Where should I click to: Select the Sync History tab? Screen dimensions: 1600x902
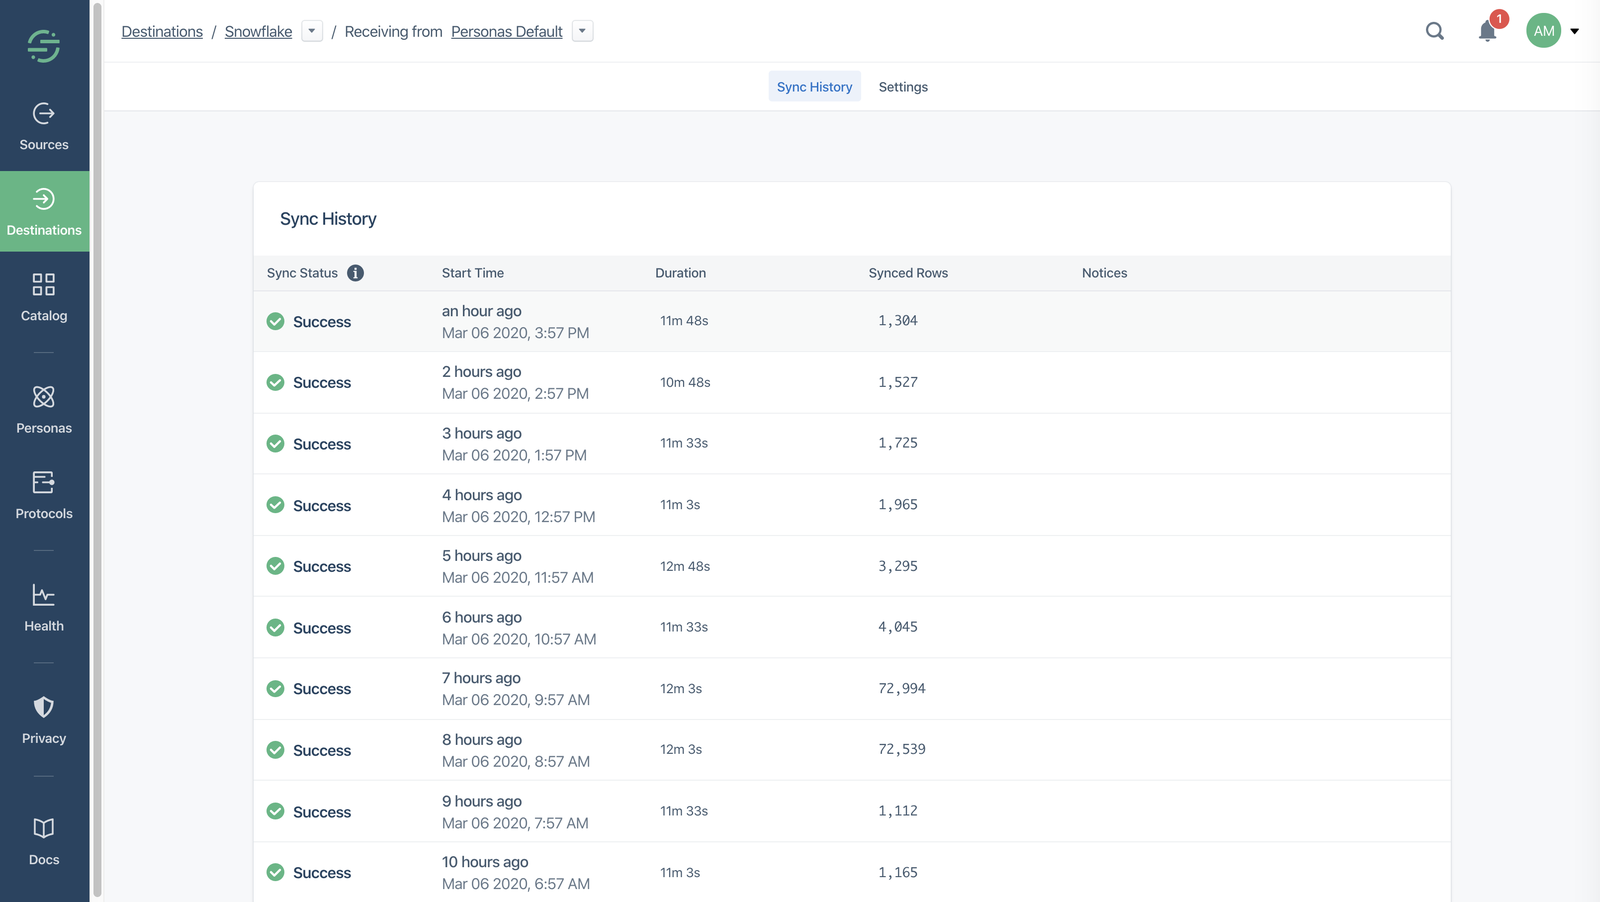[x=814, y=87]
